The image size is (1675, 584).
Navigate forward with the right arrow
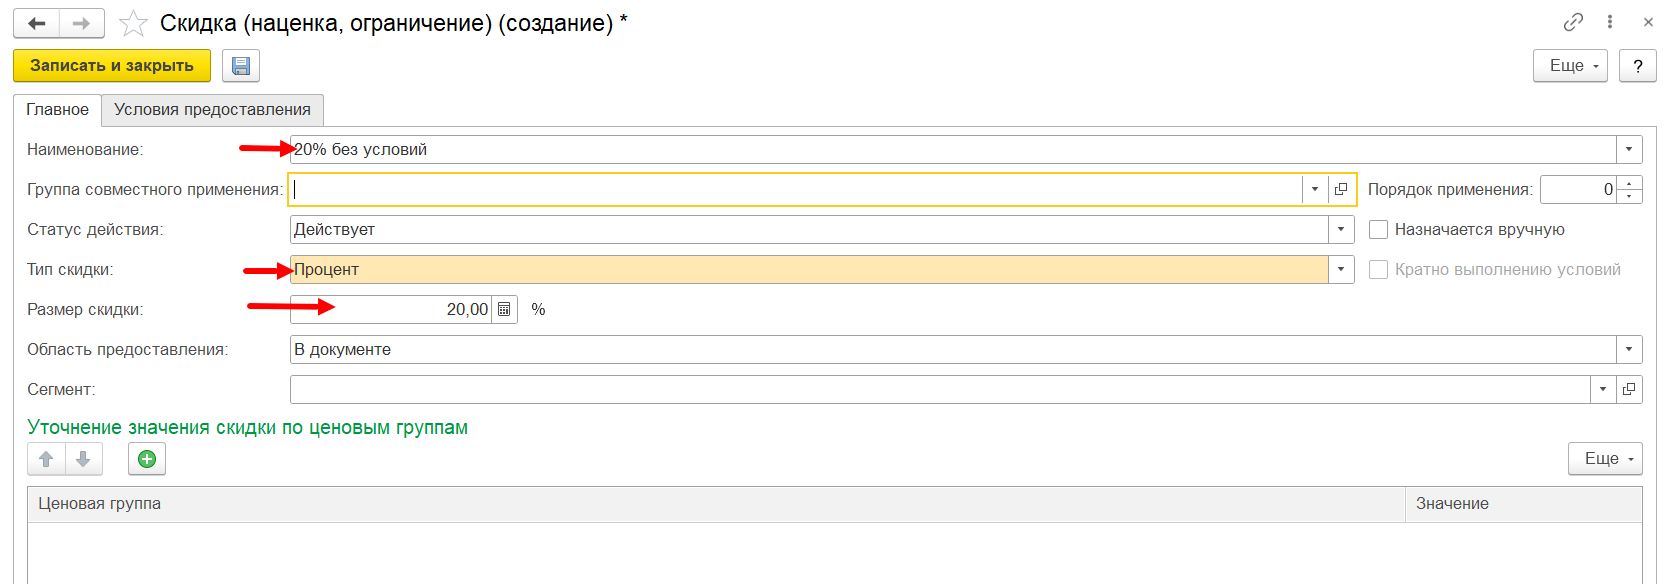82,23
